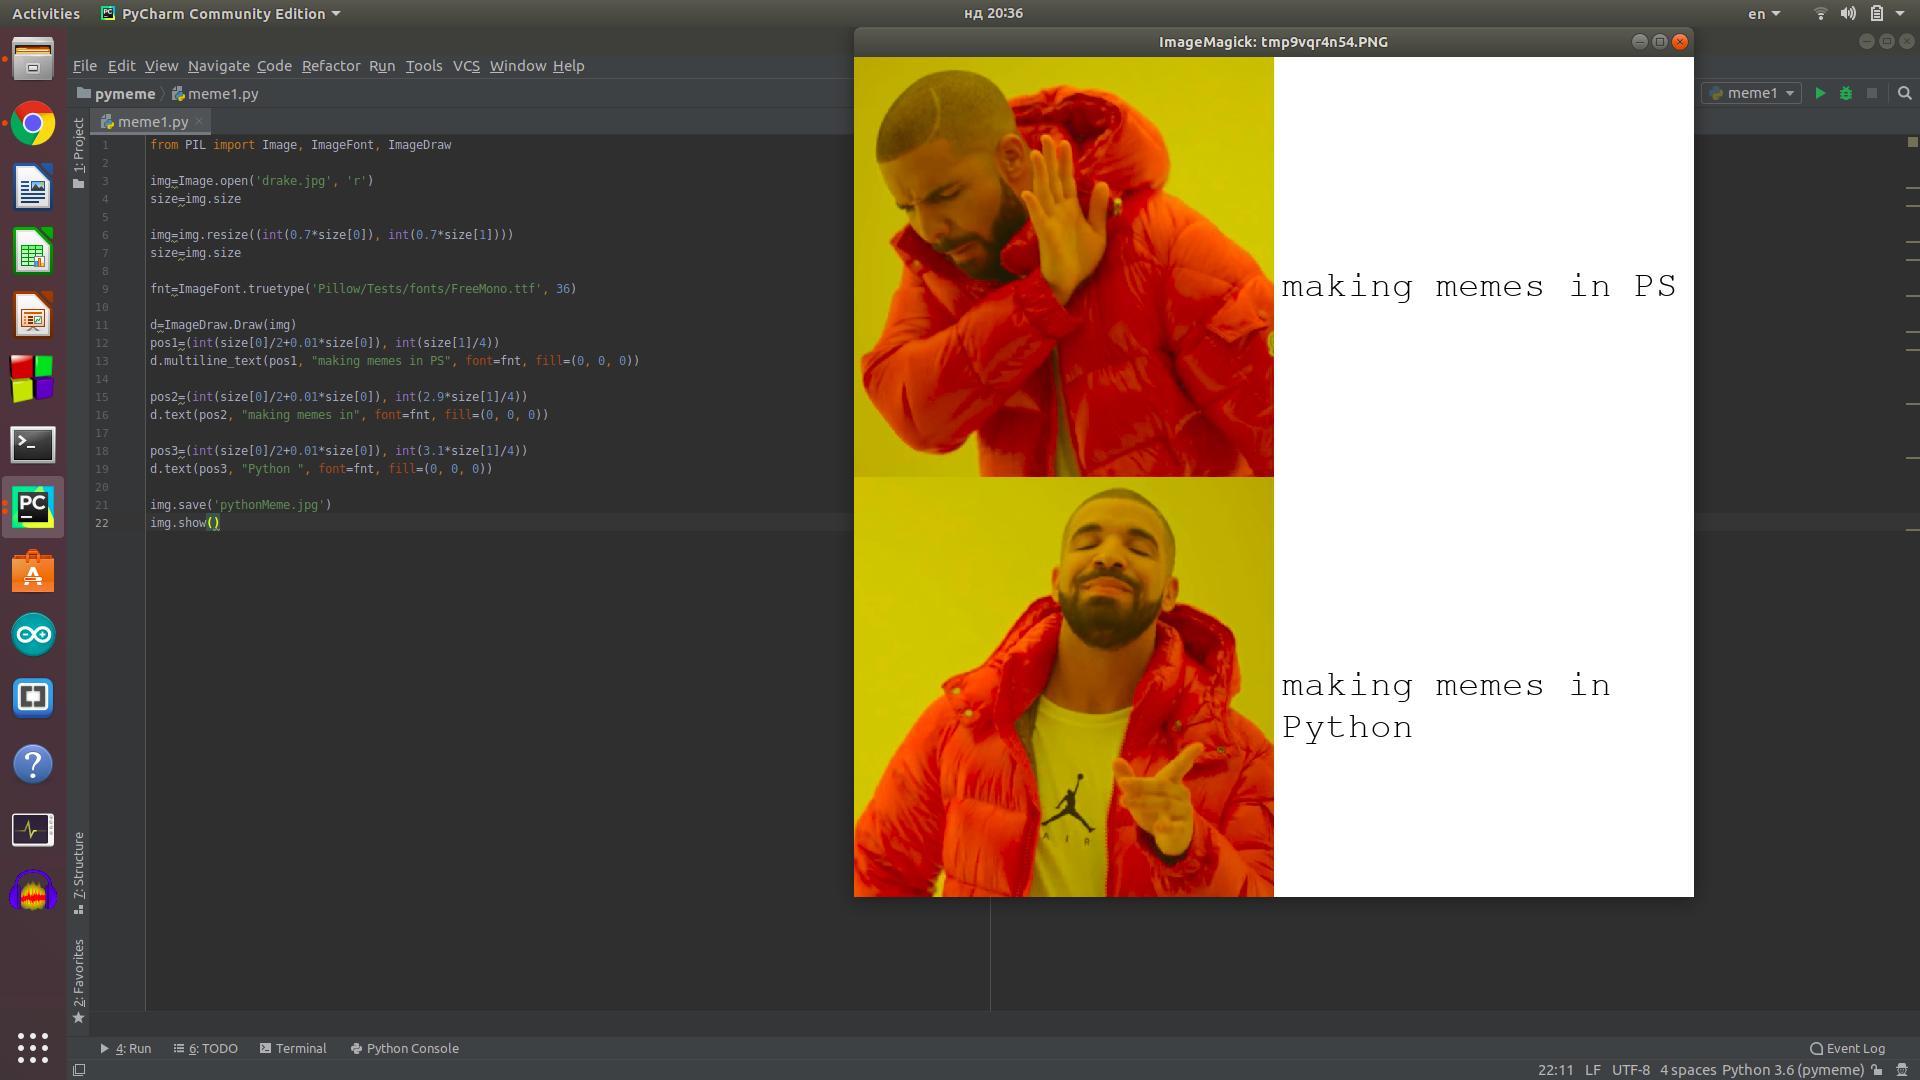The height and width of the screenshot is (1080, 1920).
Task: Launch the Arduino IDE from the dock
Action: coord(33,635)
